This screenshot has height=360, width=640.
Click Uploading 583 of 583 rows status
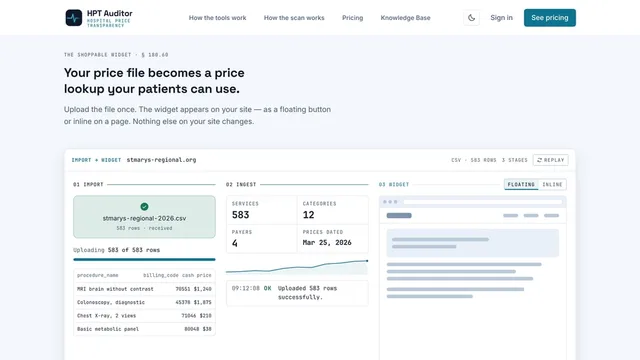coord(117,250)
